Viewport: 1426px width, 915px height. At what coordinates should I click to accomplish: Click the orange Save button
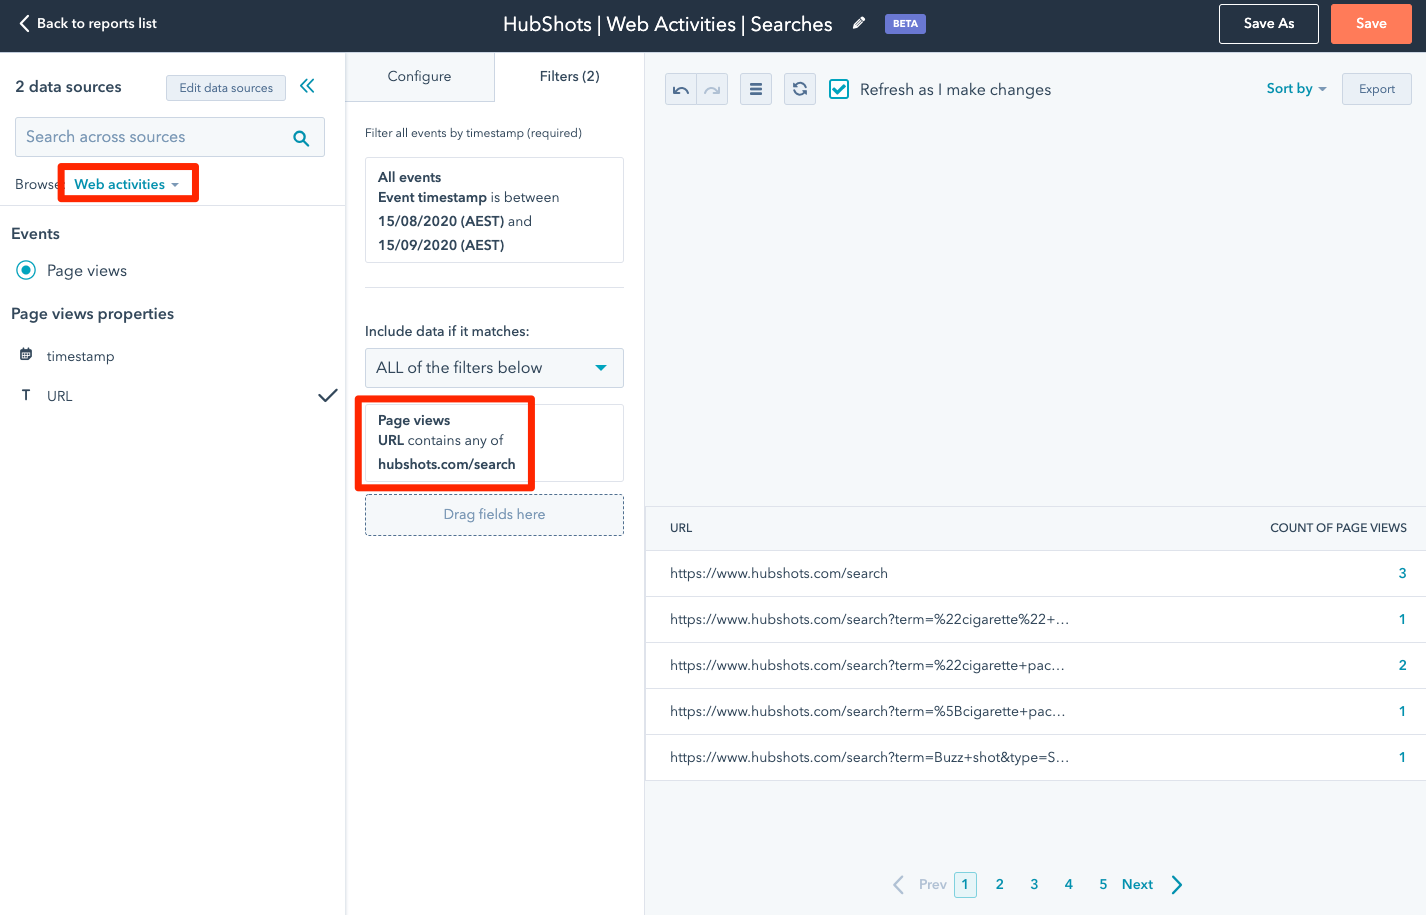point(1370,24)
